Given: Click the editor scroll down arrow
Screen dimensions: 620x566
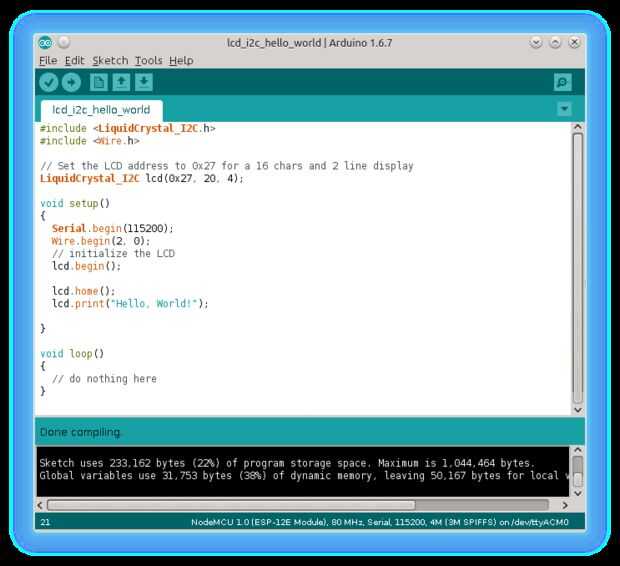Looking at the screenshot, I should click(x=577, y=410).
